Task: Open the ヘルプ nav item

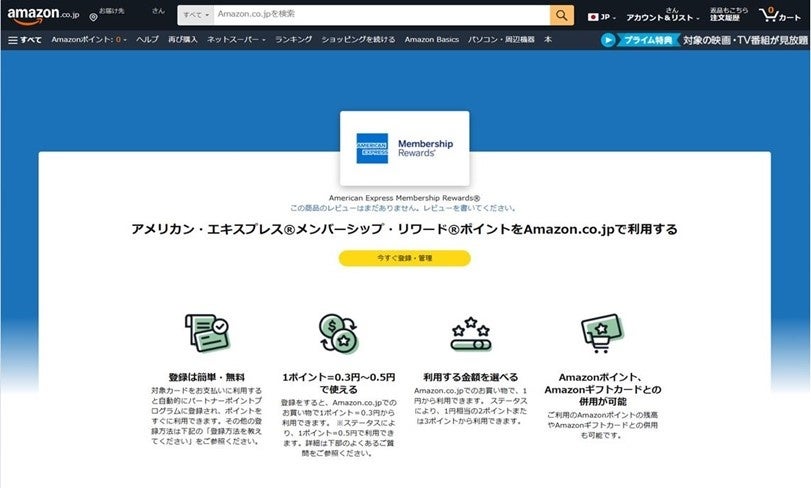Action: tap(147, 40)
